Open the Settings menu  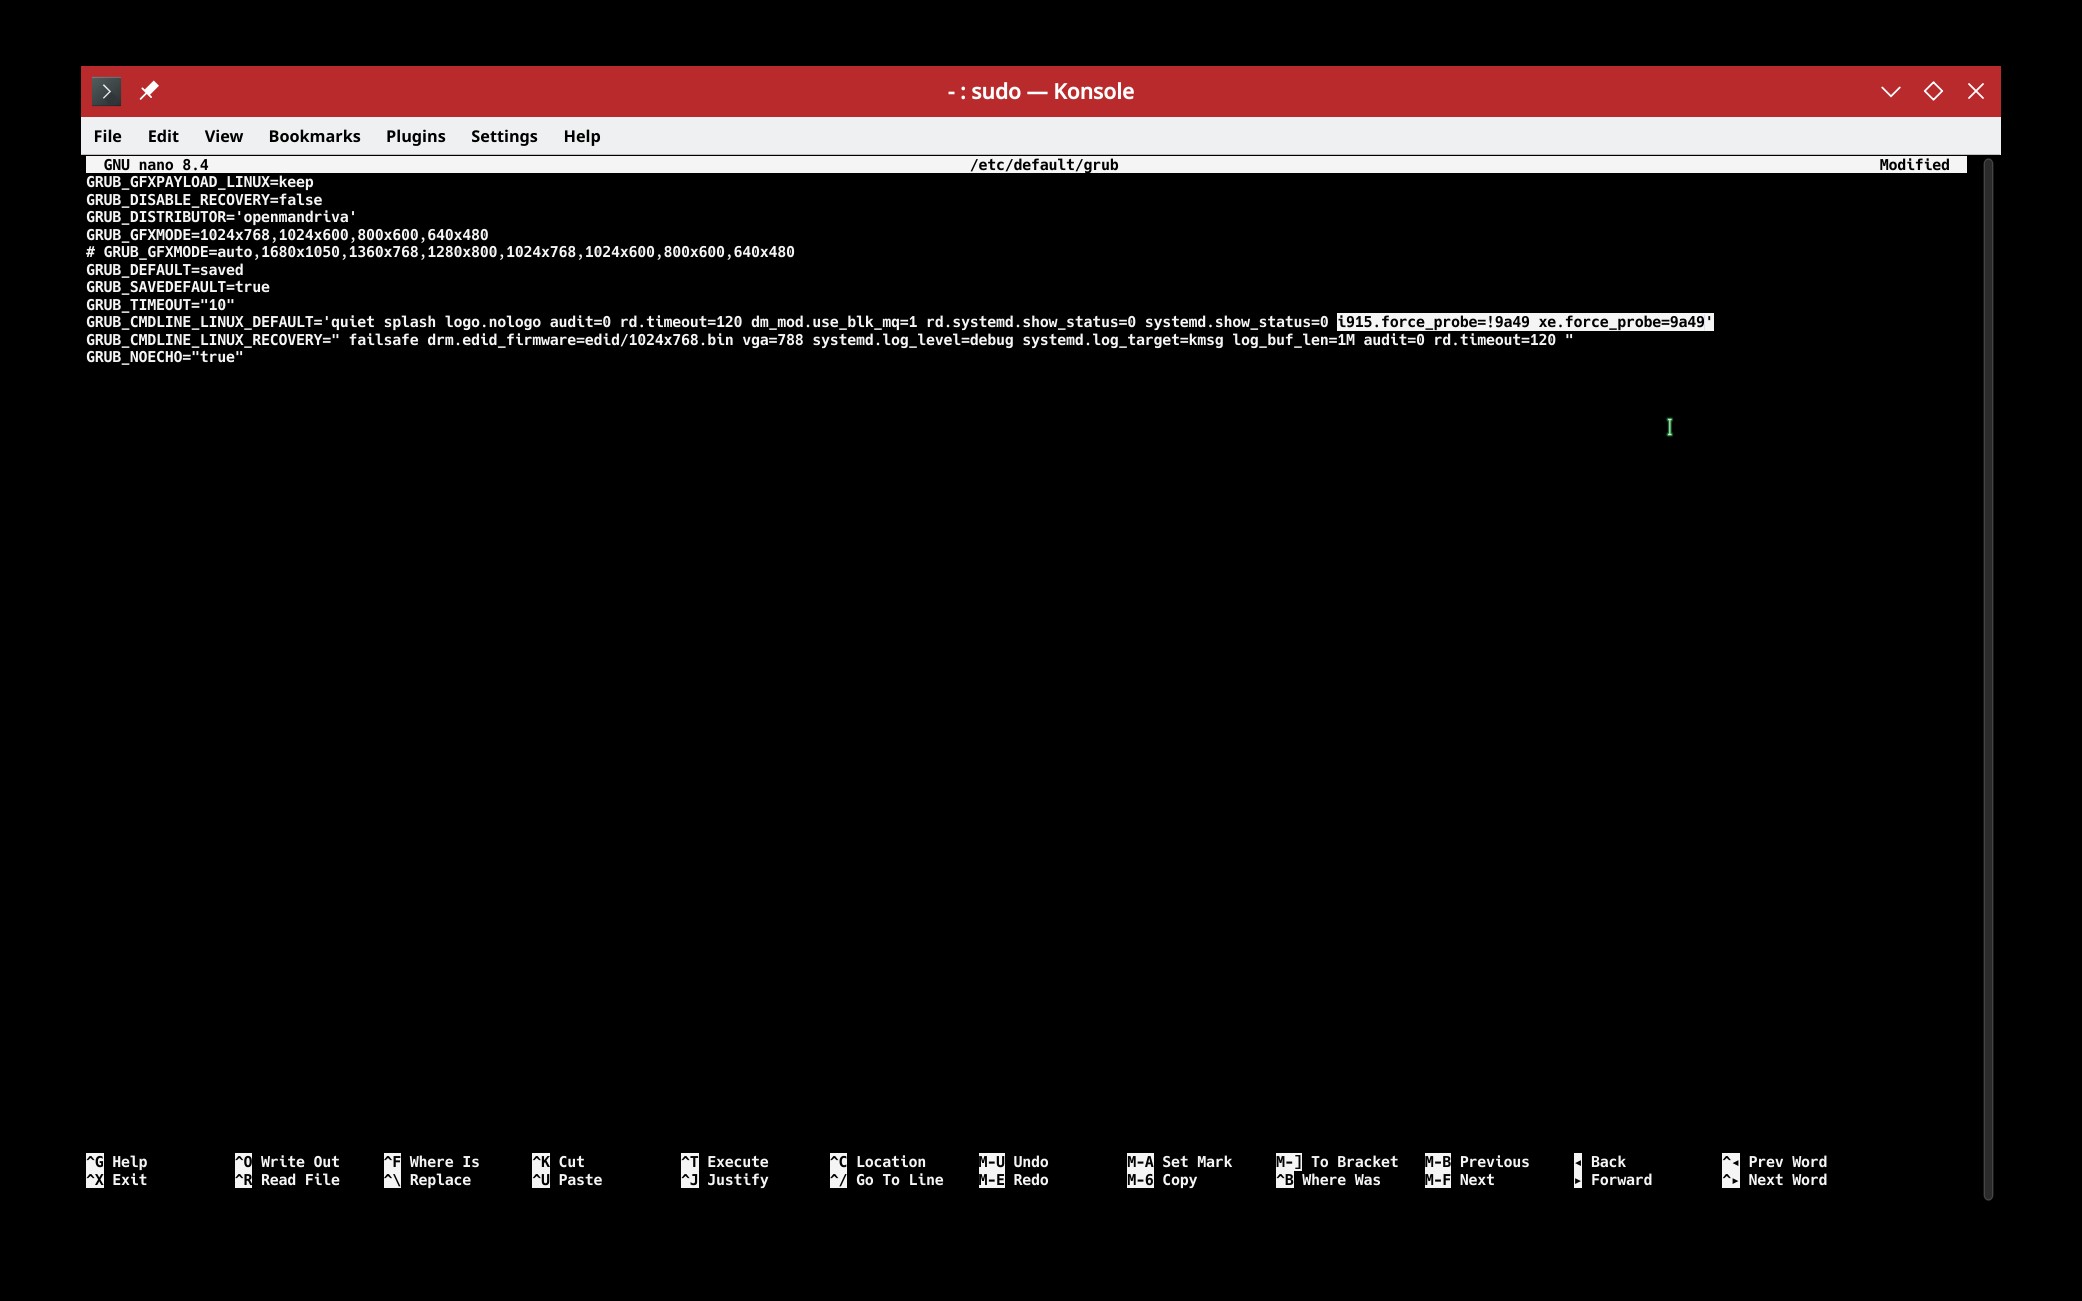(504, 136)
